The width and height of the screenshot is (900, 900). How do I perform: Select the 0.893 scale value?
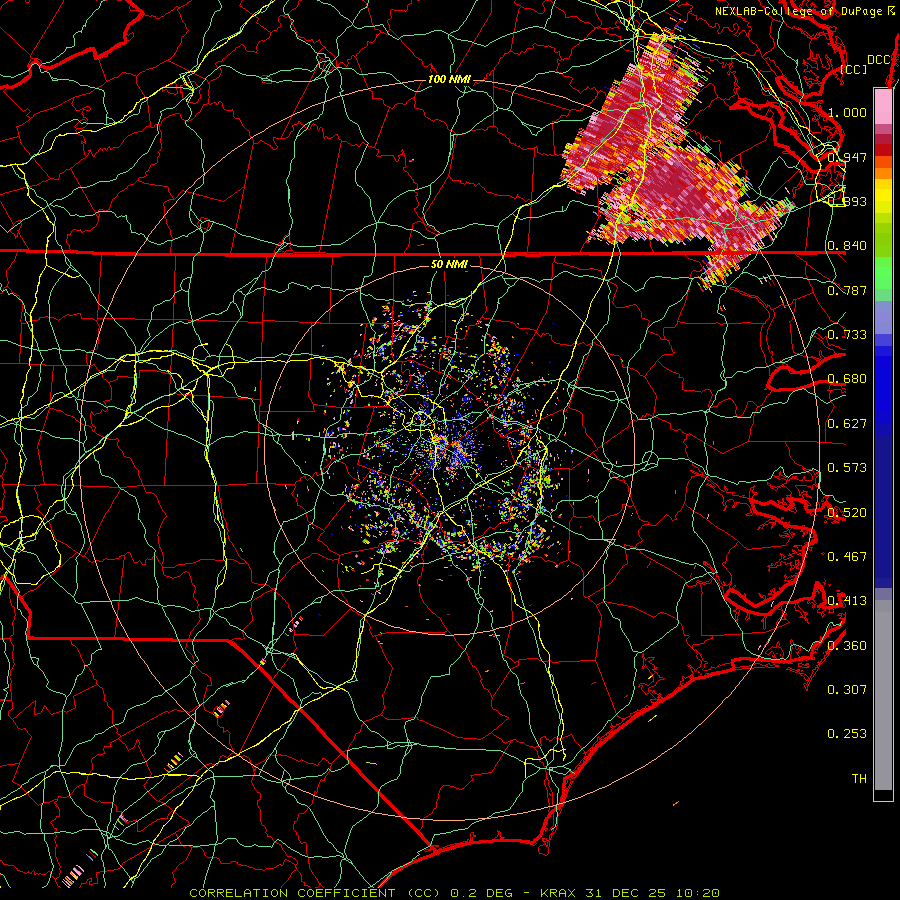pyautogui.click(x=847, y=201)
